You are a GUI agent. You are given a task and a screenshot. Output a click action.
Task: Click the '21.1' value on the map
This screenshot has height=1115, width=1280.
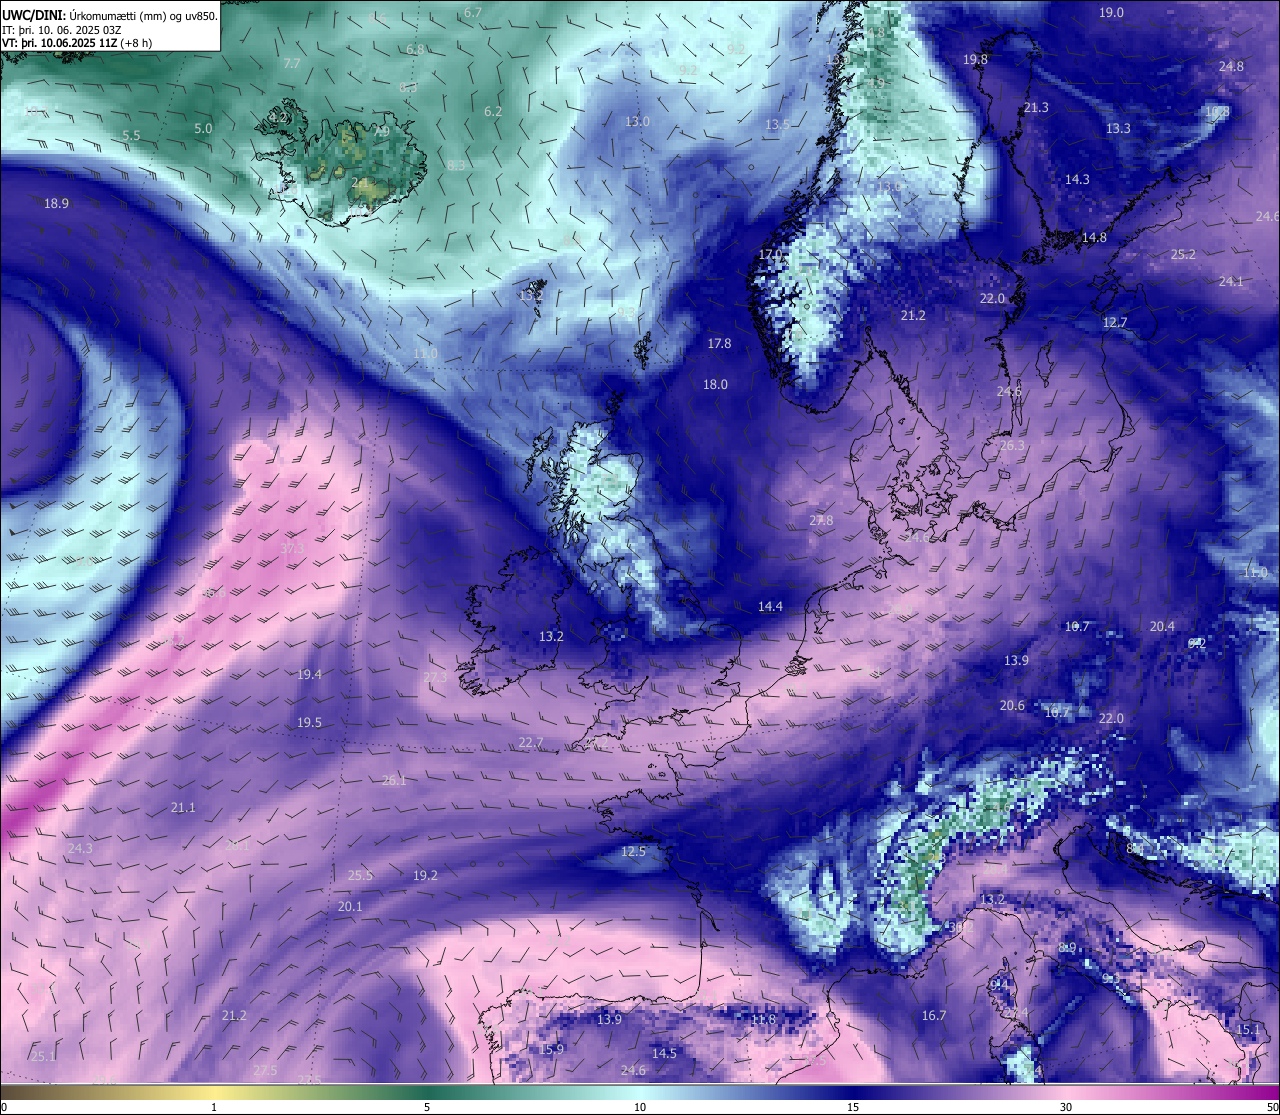click(183, 807)
